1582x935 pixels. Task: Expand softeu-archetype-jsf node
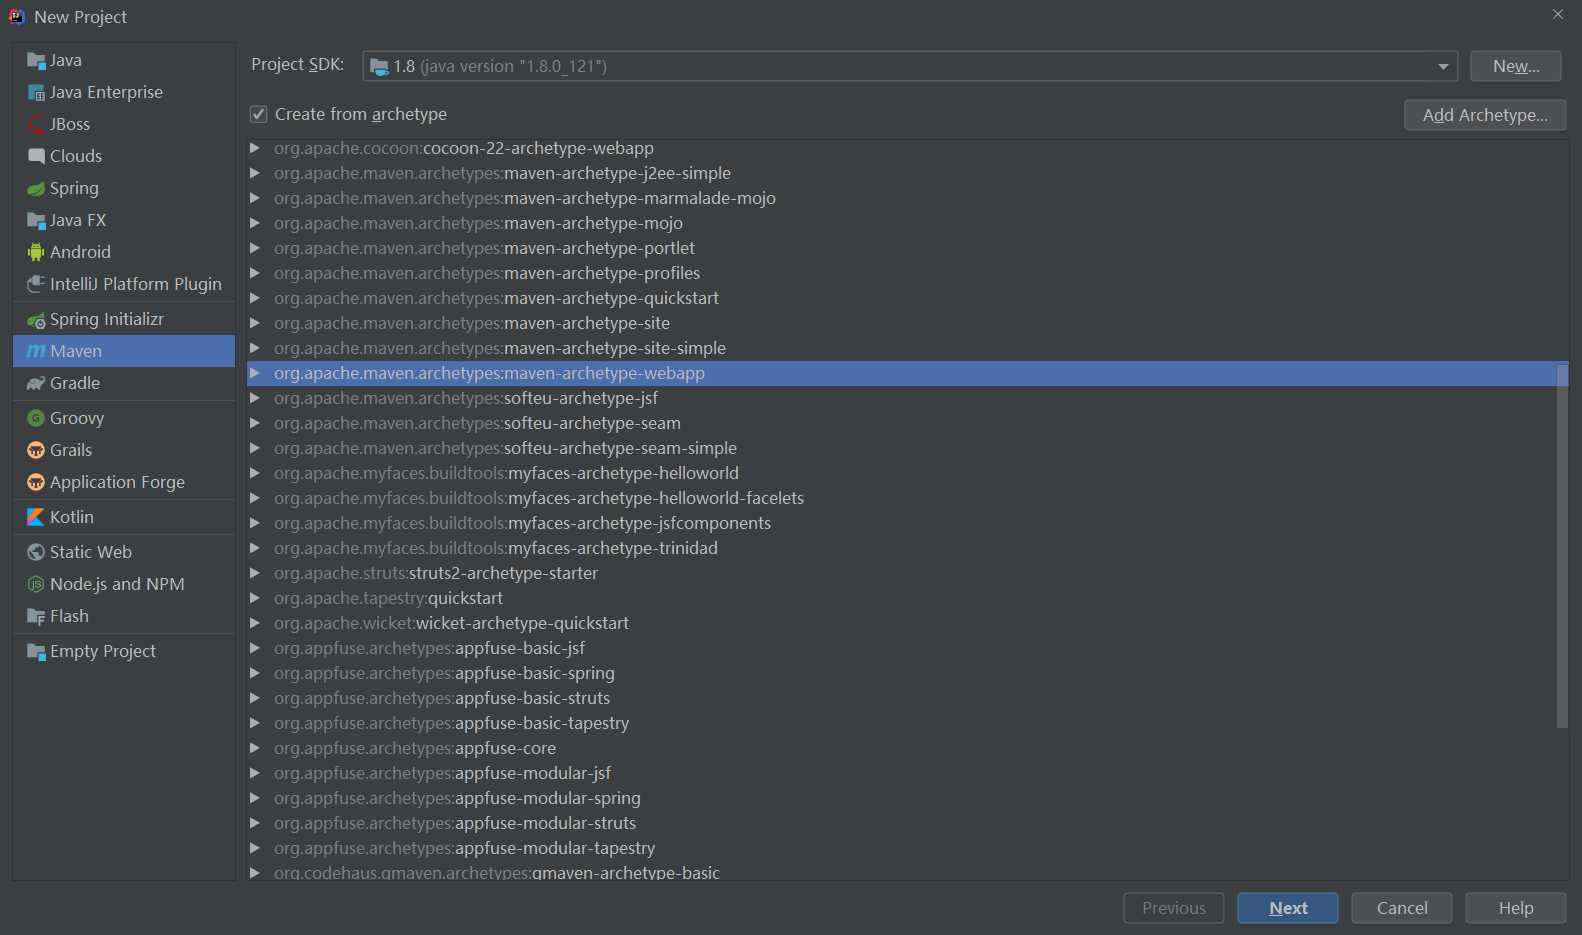[255, 398]
